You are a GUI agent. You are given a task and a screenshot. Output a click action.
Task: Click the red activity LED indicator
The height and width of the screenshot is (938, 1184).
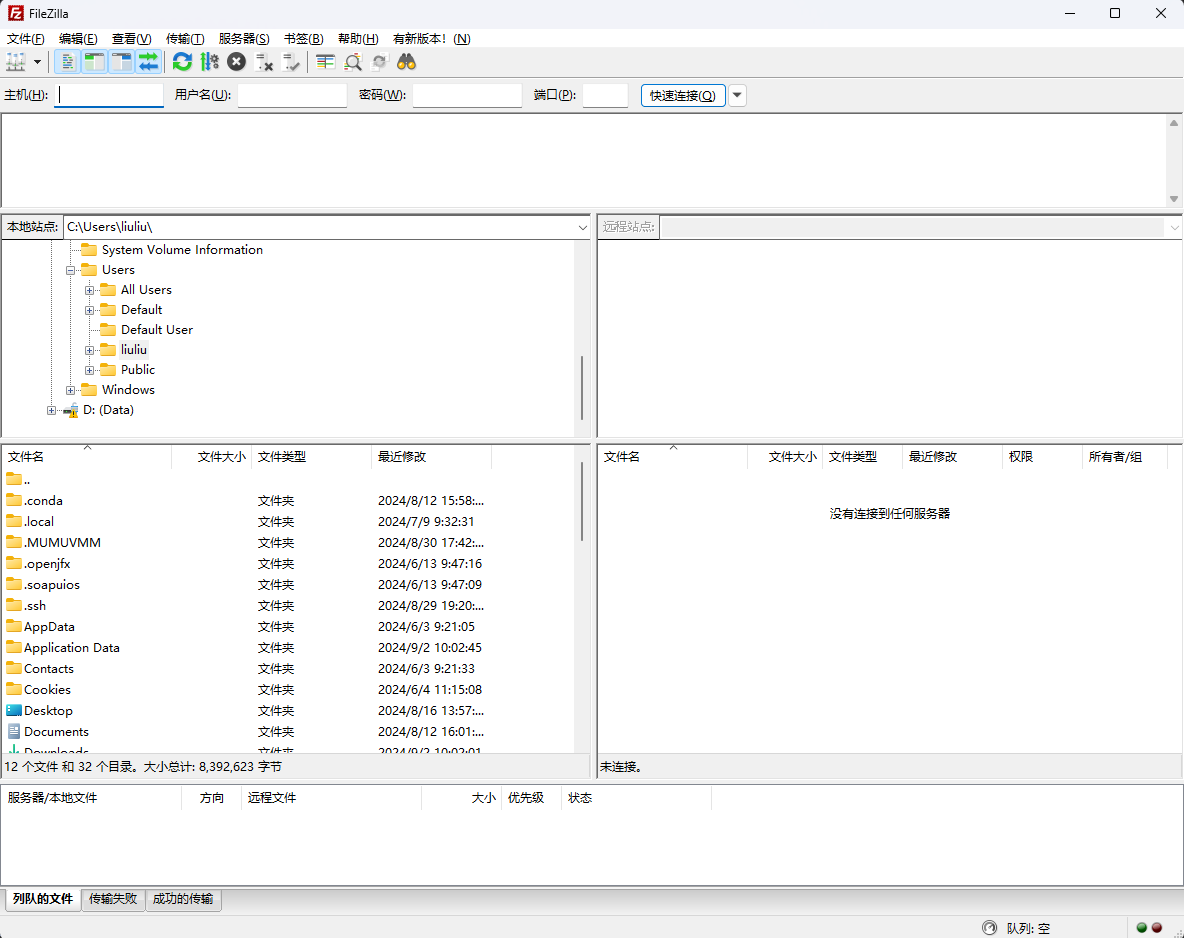(1157, 927)
